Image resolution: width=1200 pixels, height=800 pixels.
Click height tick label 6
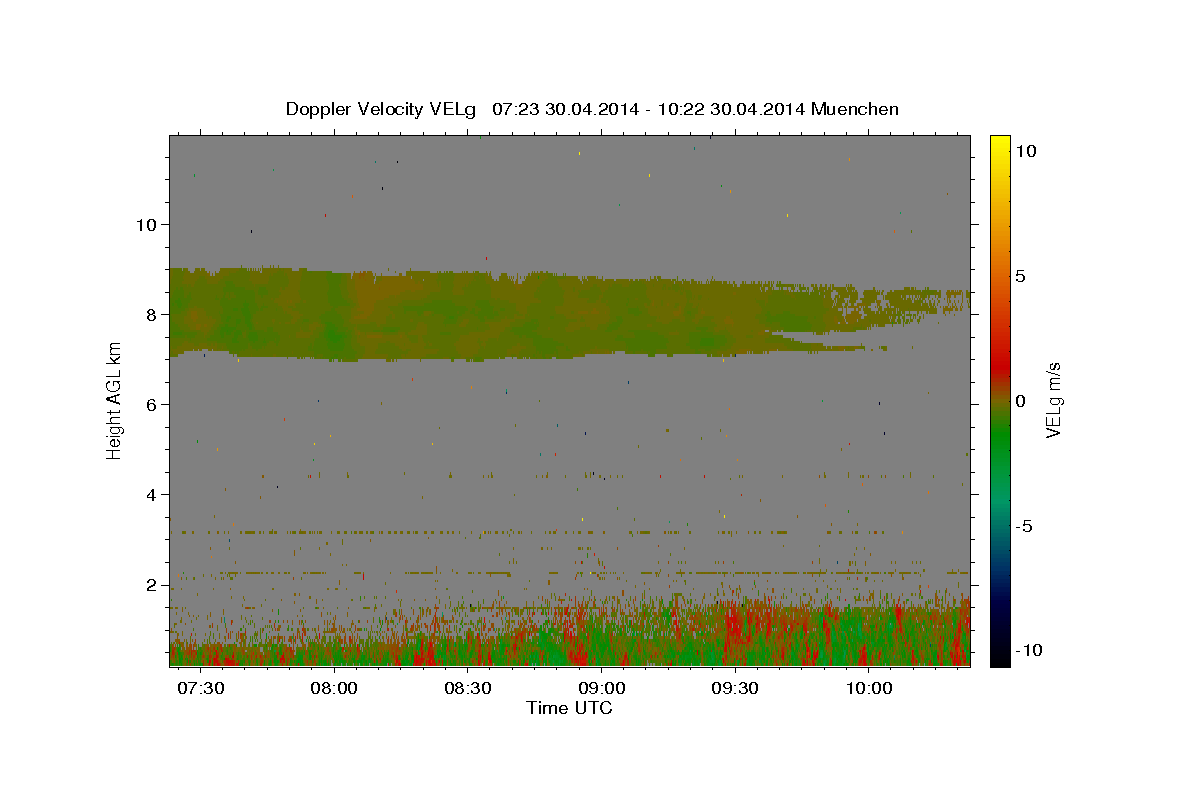pyautogui.click(x=152, y=404)
